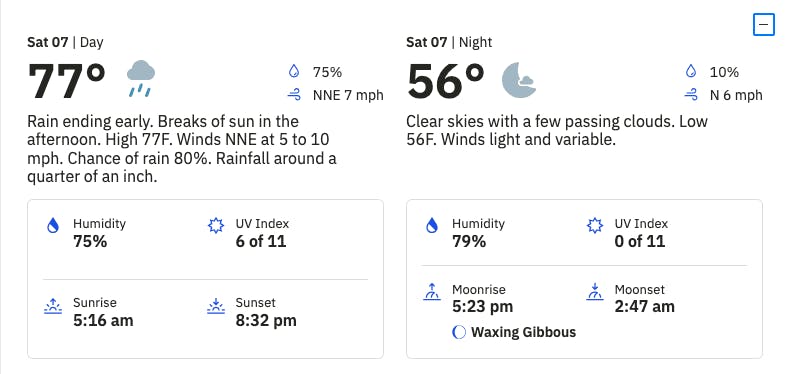
Task: Click the day UV Index sun icon
Action: click(216, 225)
